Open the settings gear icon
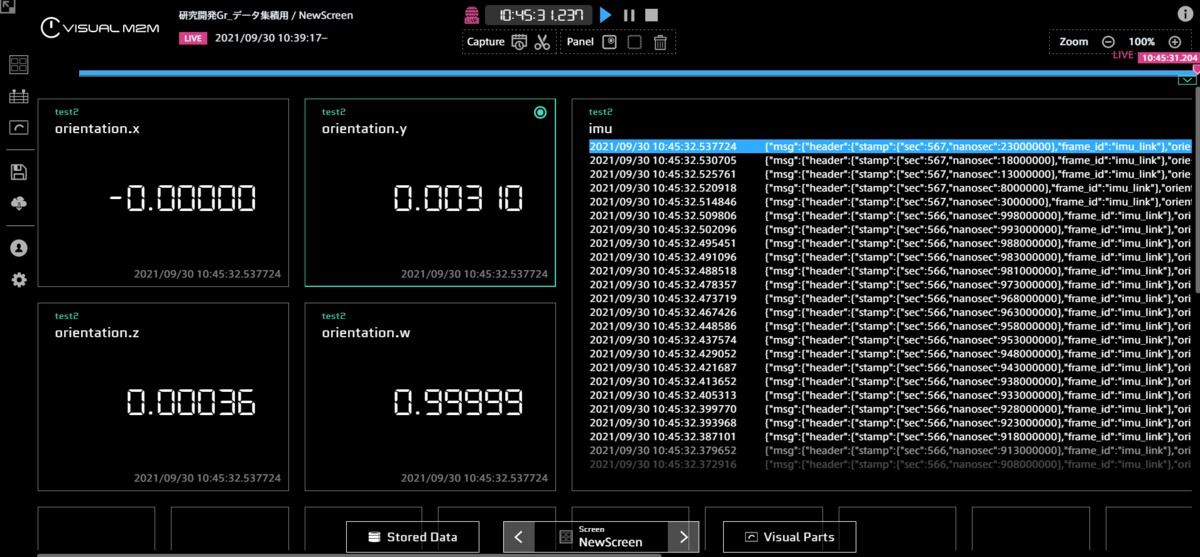Screen dimensions: 1200x557 tap(19, 280)
